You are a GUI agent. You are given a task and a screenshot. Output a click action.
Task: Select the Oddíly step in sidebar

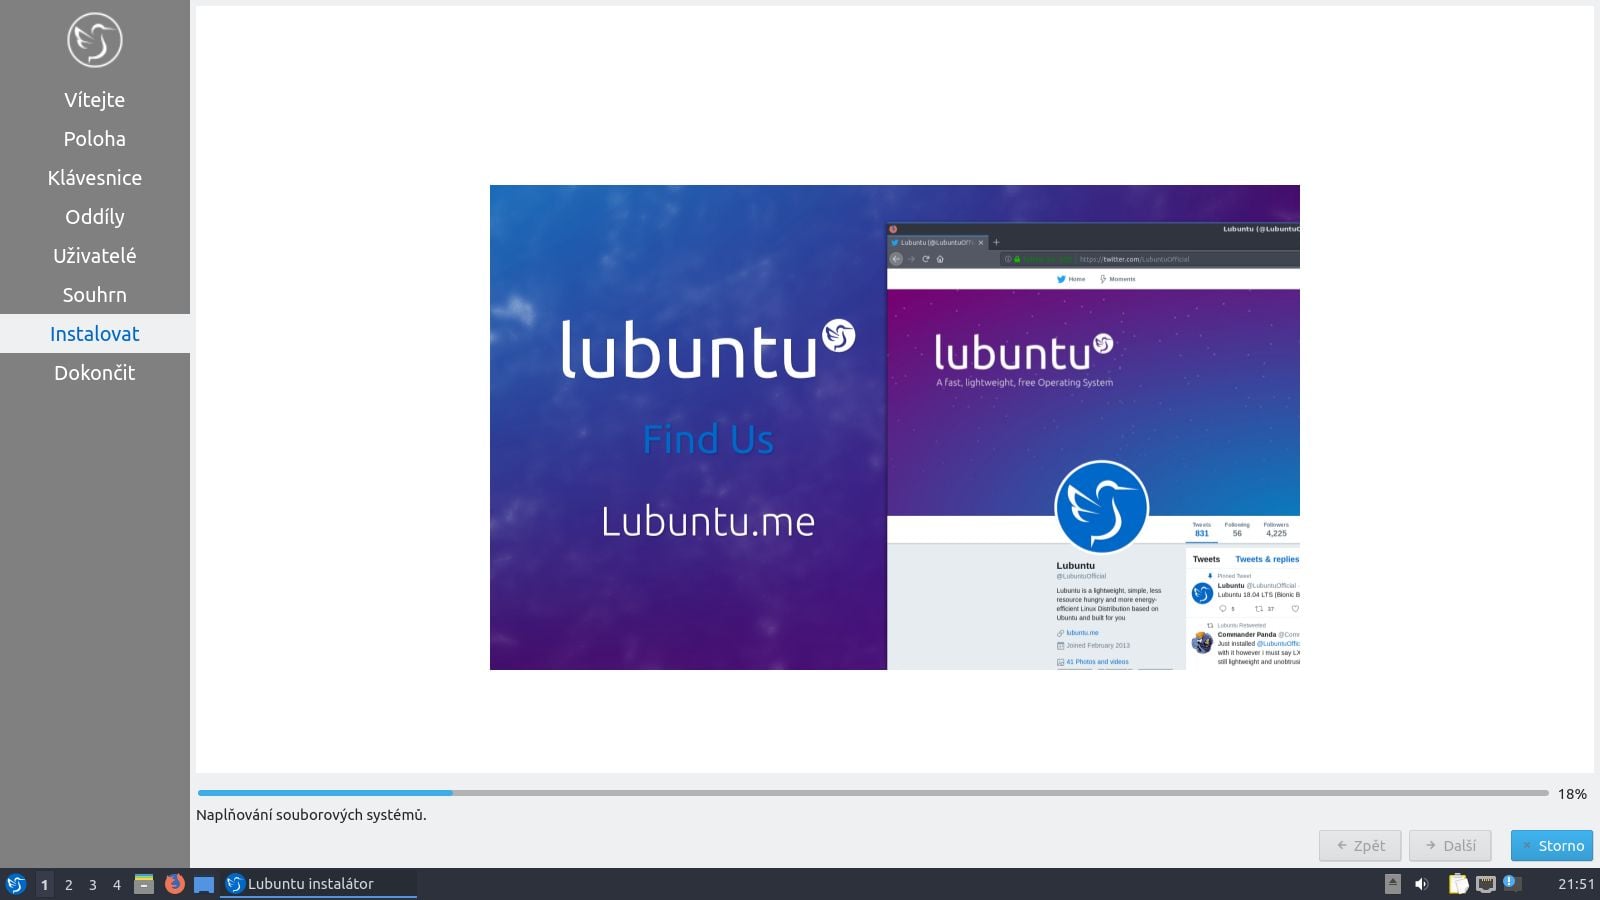(94, 216)
